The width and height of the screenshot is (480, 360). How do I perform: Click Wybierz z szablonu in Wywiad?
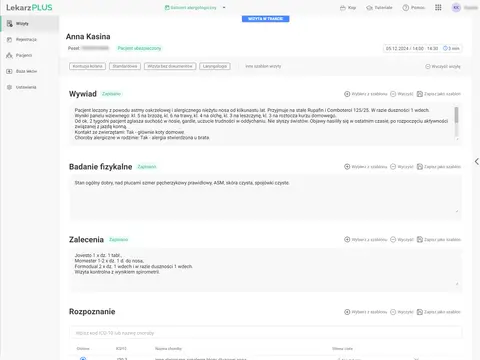[366, 94]
